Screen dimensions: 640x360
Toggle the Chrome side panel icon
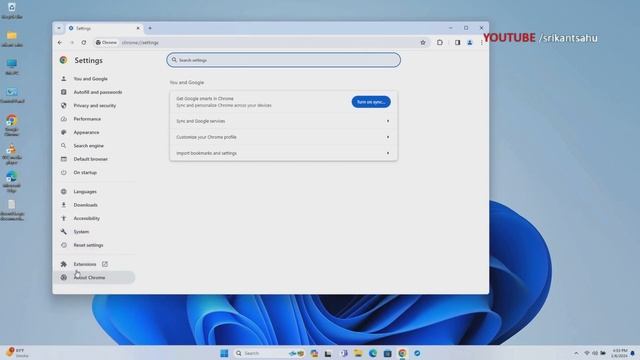pyautogui.click(x=457, y=42)
